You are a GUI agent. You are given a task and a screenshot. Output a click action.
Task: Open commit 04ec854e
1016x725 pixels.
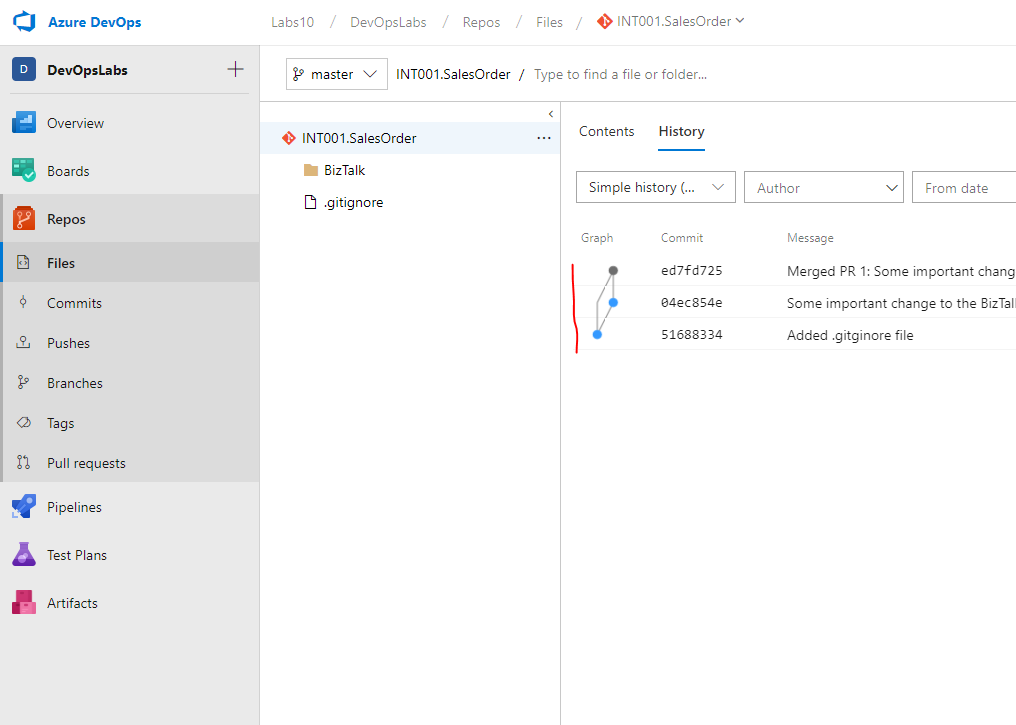pyautogui.click(x=691, y=303)
